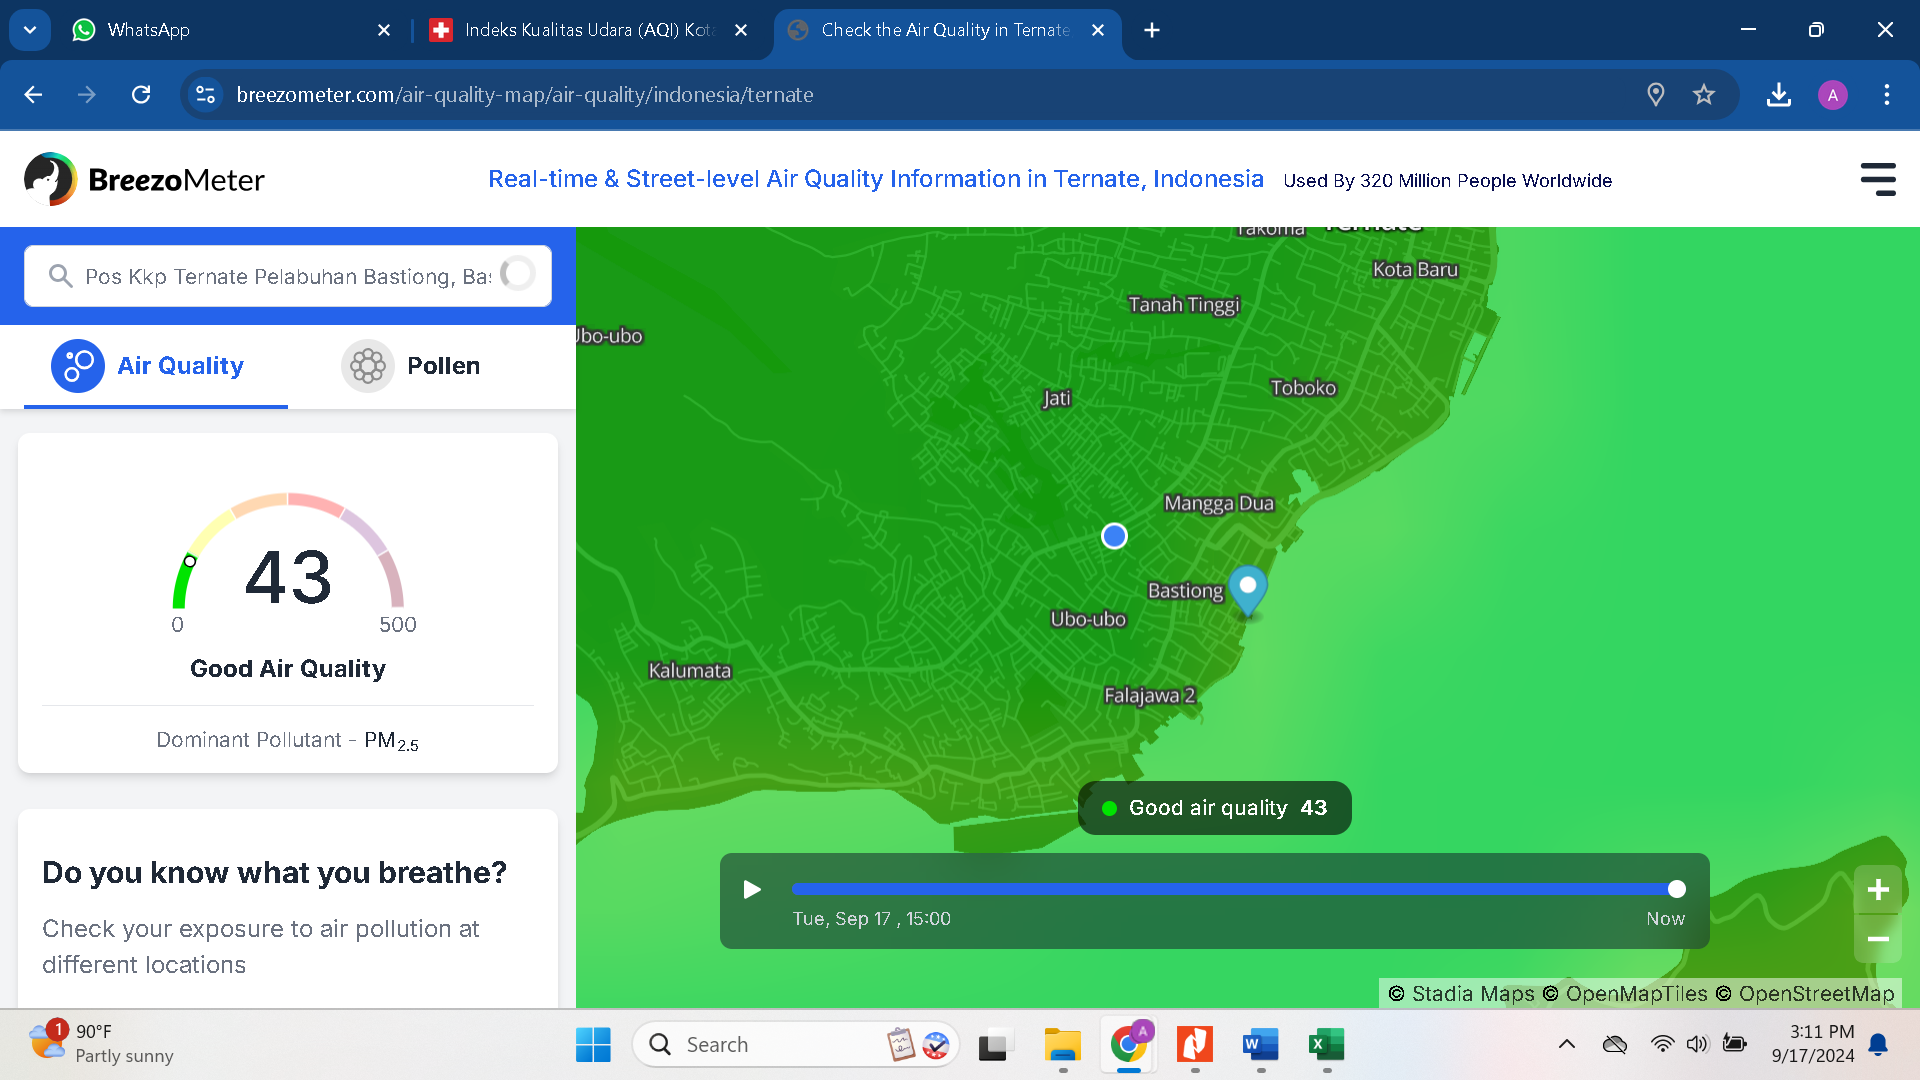
Task: Click the volume speaker icon in tray
Action: [x=1697, y=1044]
